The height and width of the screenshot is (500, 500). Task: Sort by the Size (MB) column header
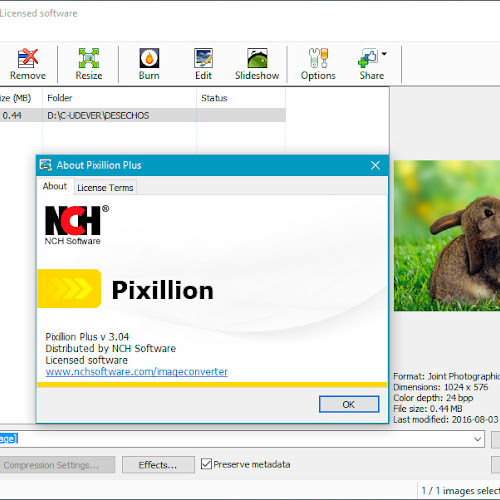[x=21, y=98]
